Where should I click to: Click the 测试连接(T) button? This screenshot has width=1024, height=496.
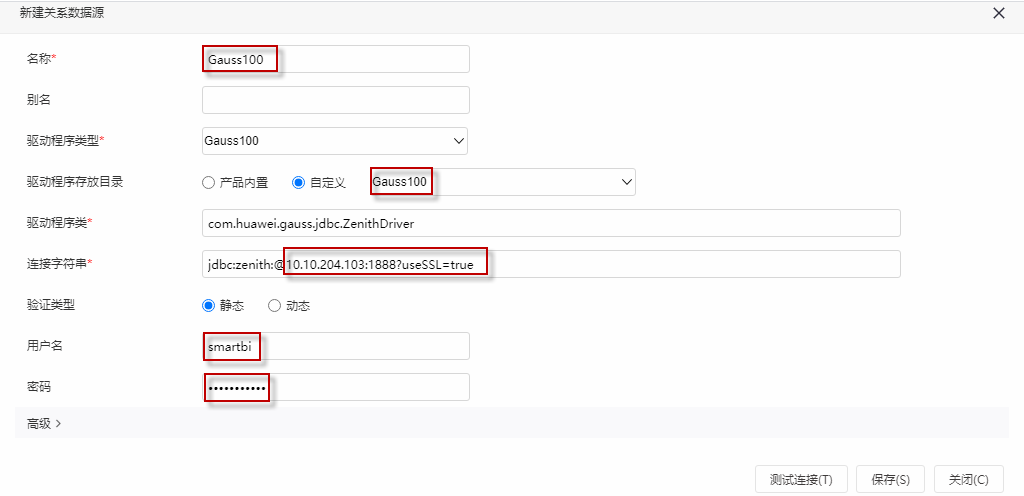click(801, 480)
